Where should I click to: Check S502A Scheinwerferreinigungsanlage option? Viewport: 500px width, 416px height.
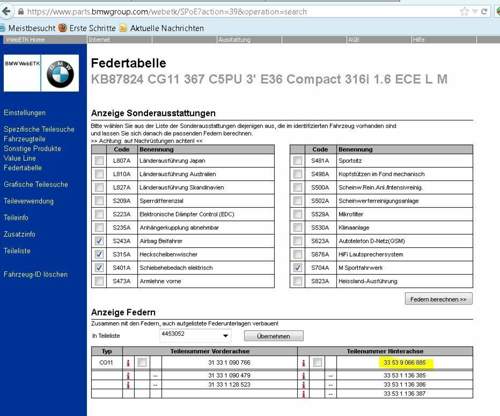[x=298, y=201]
